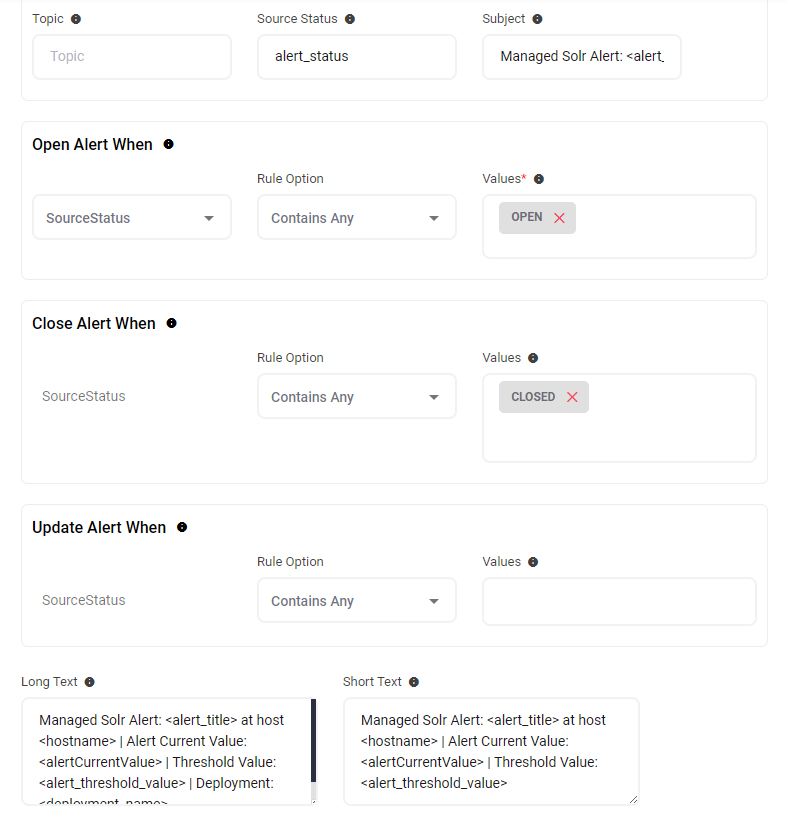Click the Close Alert When info icon

[x=171, y=323]
